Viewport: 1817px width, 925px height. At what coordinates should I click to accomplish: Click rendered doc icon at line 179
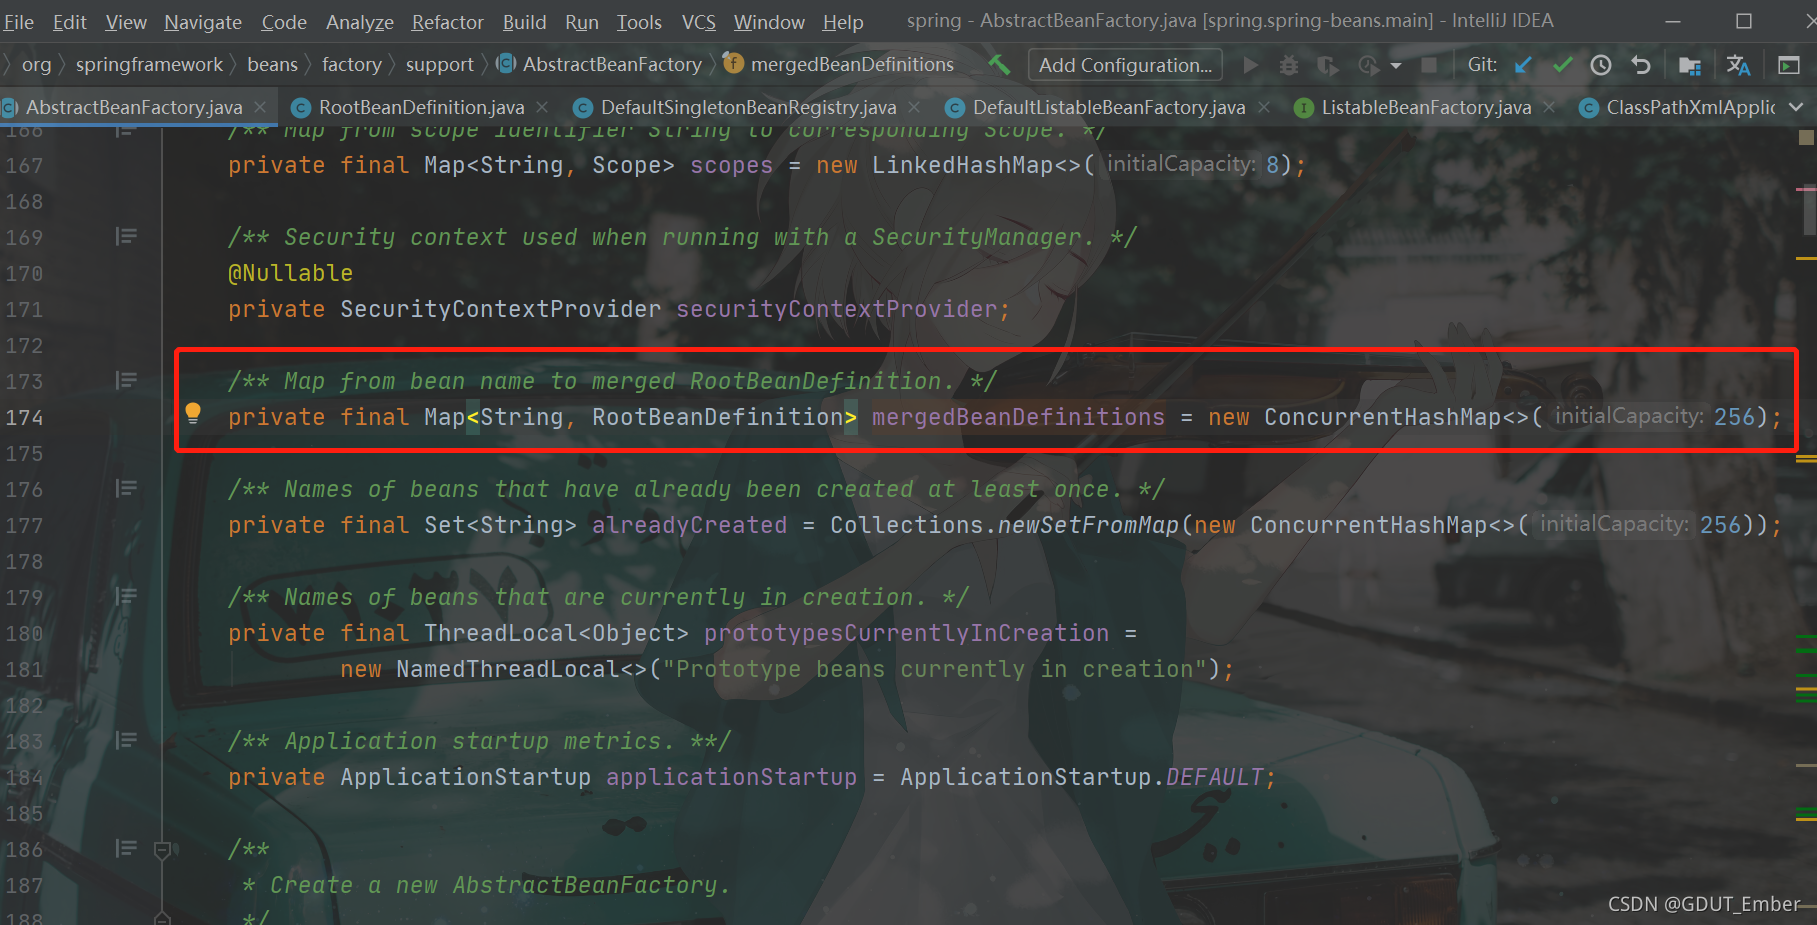tap(126, 596)
